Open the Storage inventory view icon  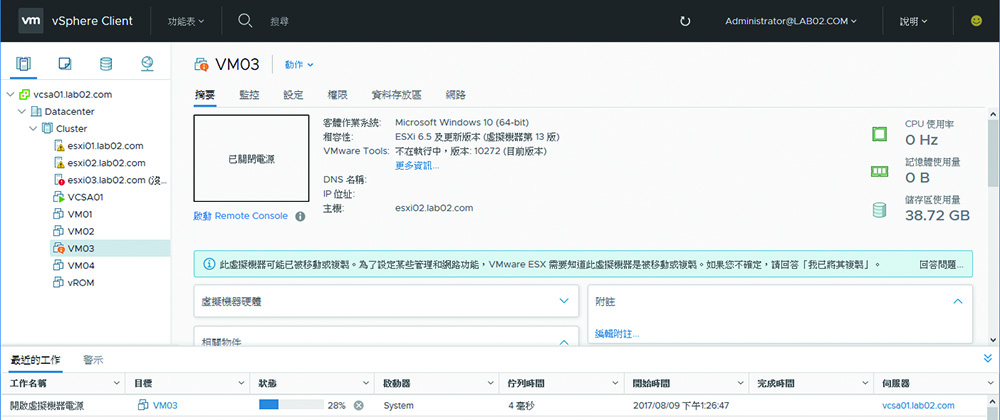tap(106, 64)
